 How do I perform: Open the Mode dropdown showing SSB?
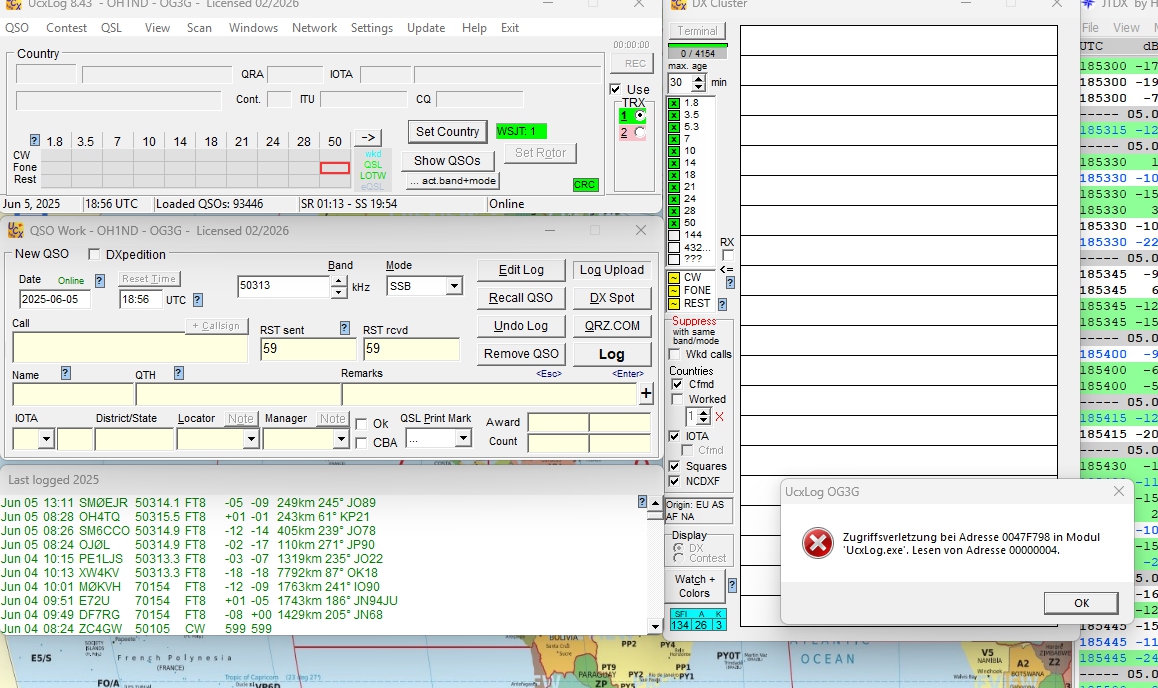(454, 287)
